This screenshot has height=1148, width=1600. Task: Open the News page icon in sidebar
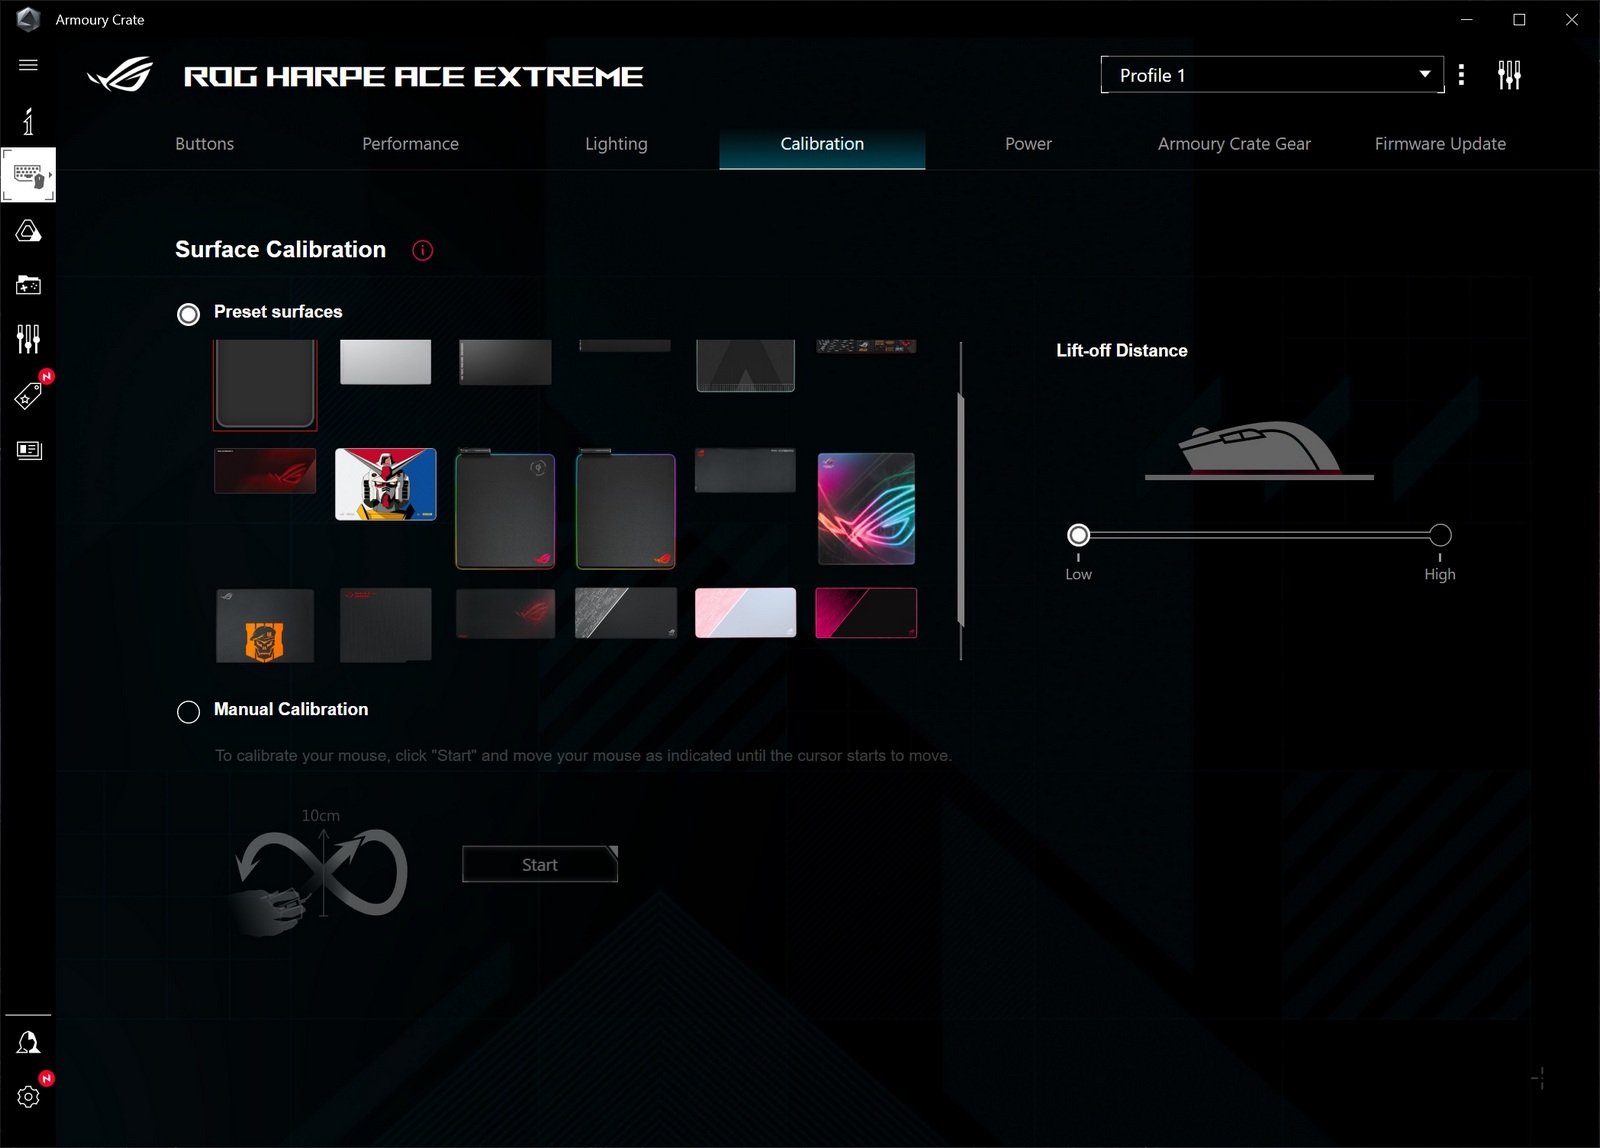coord(28,450)
